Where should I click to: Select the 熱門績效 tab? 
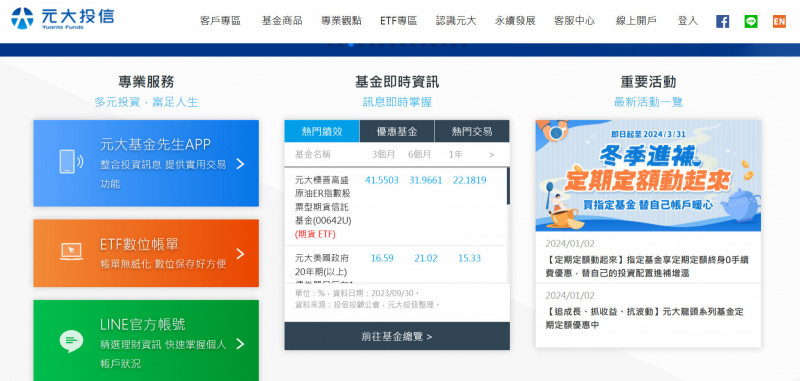click(x=322, y=131)
